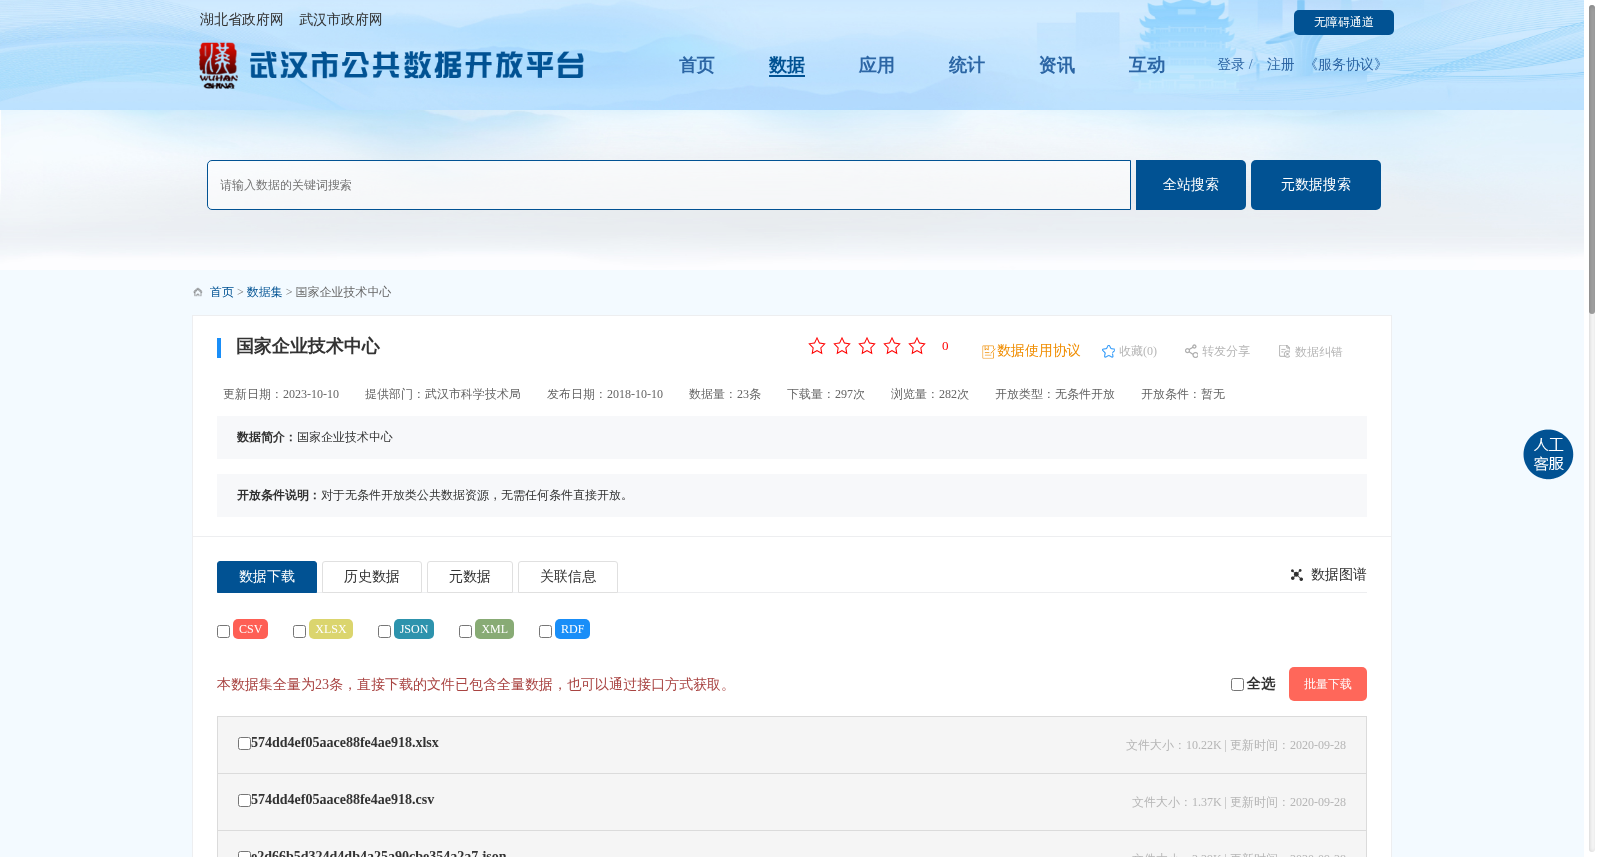The width and height of the screenshot is (1600, 857).
Task: Switch to the 关联信息 tab
Action: pos(568,577)
